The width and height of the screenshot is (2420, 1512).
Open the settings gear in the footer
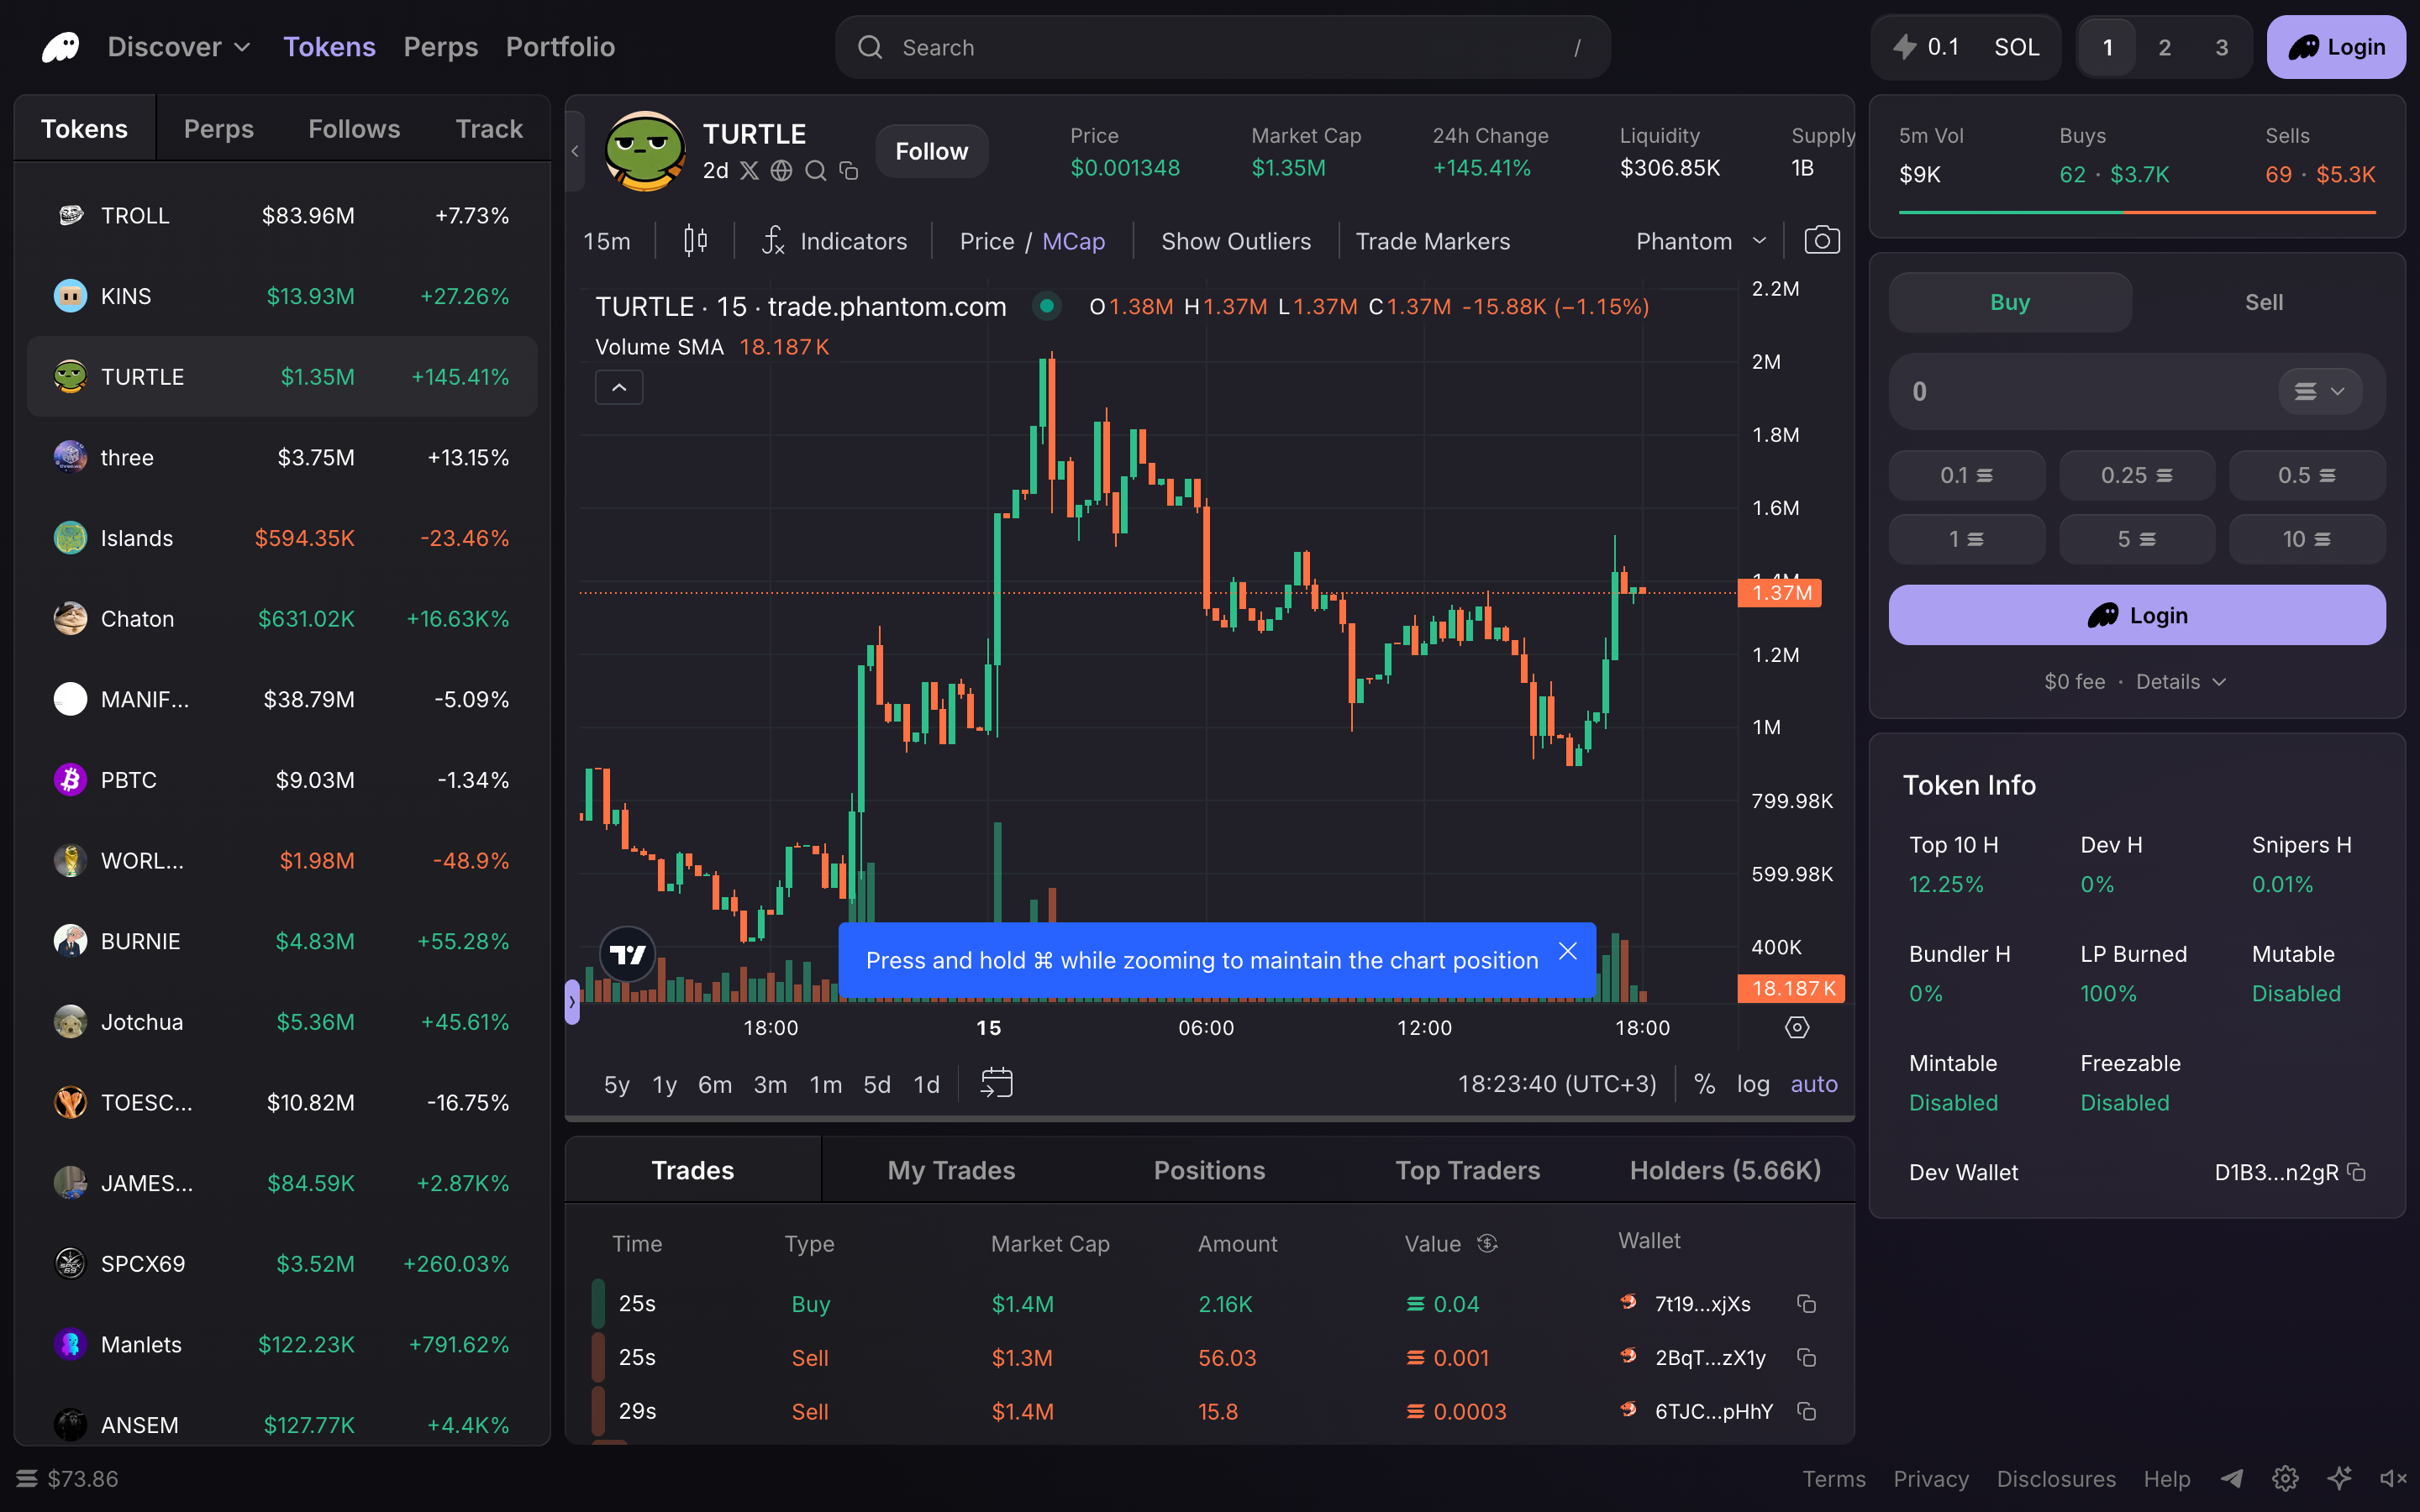click(x=2285, y=1478)
